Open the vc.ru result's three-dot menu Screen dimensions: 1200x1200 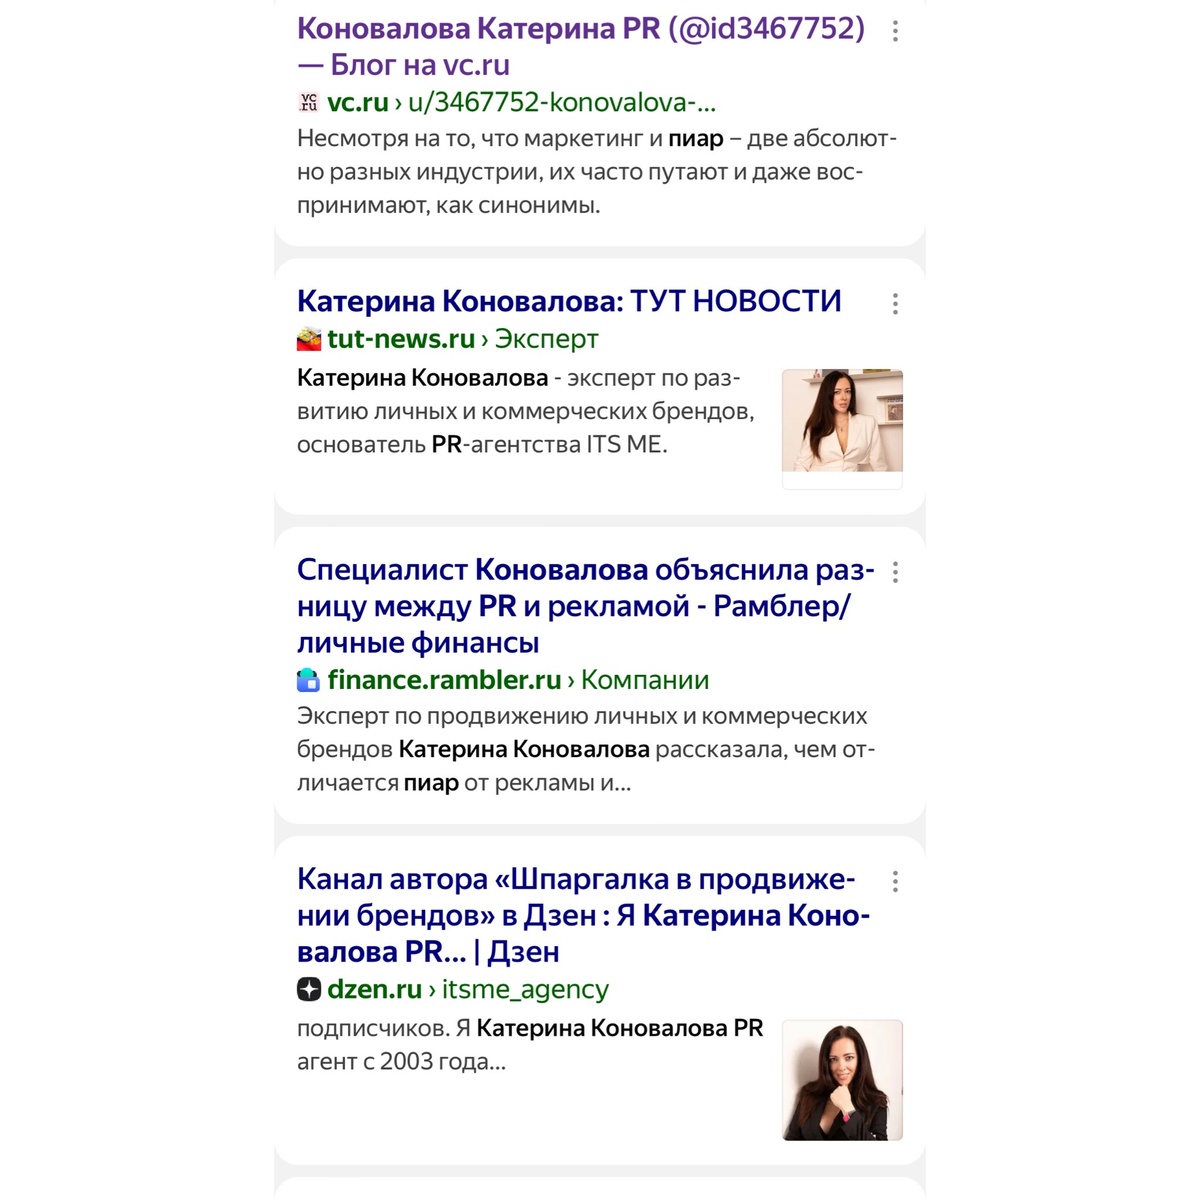[895, 31]
